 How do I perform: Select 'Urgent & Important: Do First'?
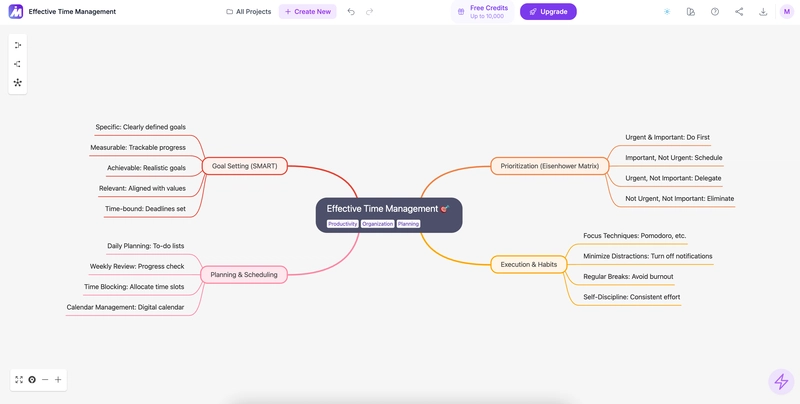(667, 137)
